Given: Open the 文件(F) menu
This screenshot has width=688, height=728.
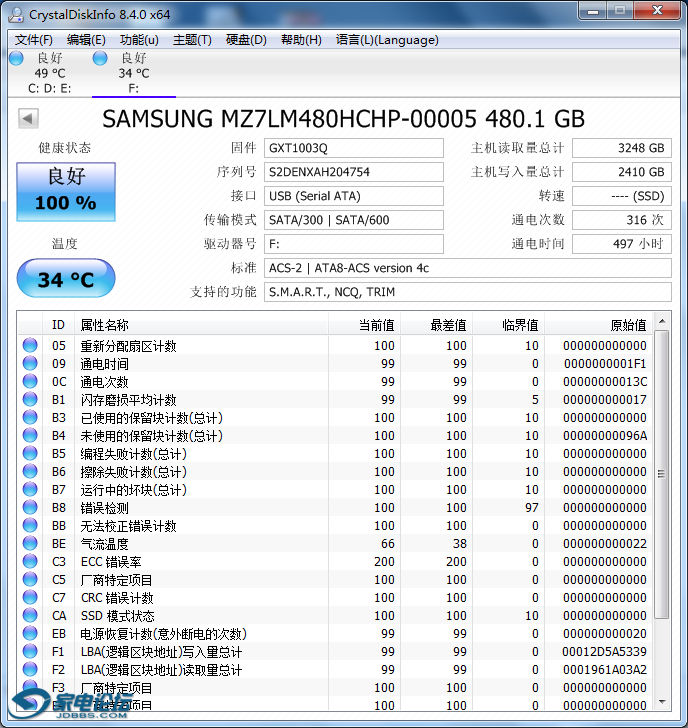Looking at the screenshot, I should pyautogui.click(x=33, y=40).
